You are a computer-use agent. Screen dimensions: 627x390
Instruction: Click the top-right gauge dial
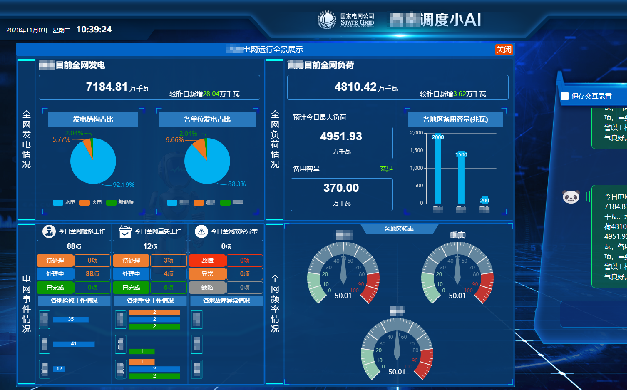click(457, 272)
